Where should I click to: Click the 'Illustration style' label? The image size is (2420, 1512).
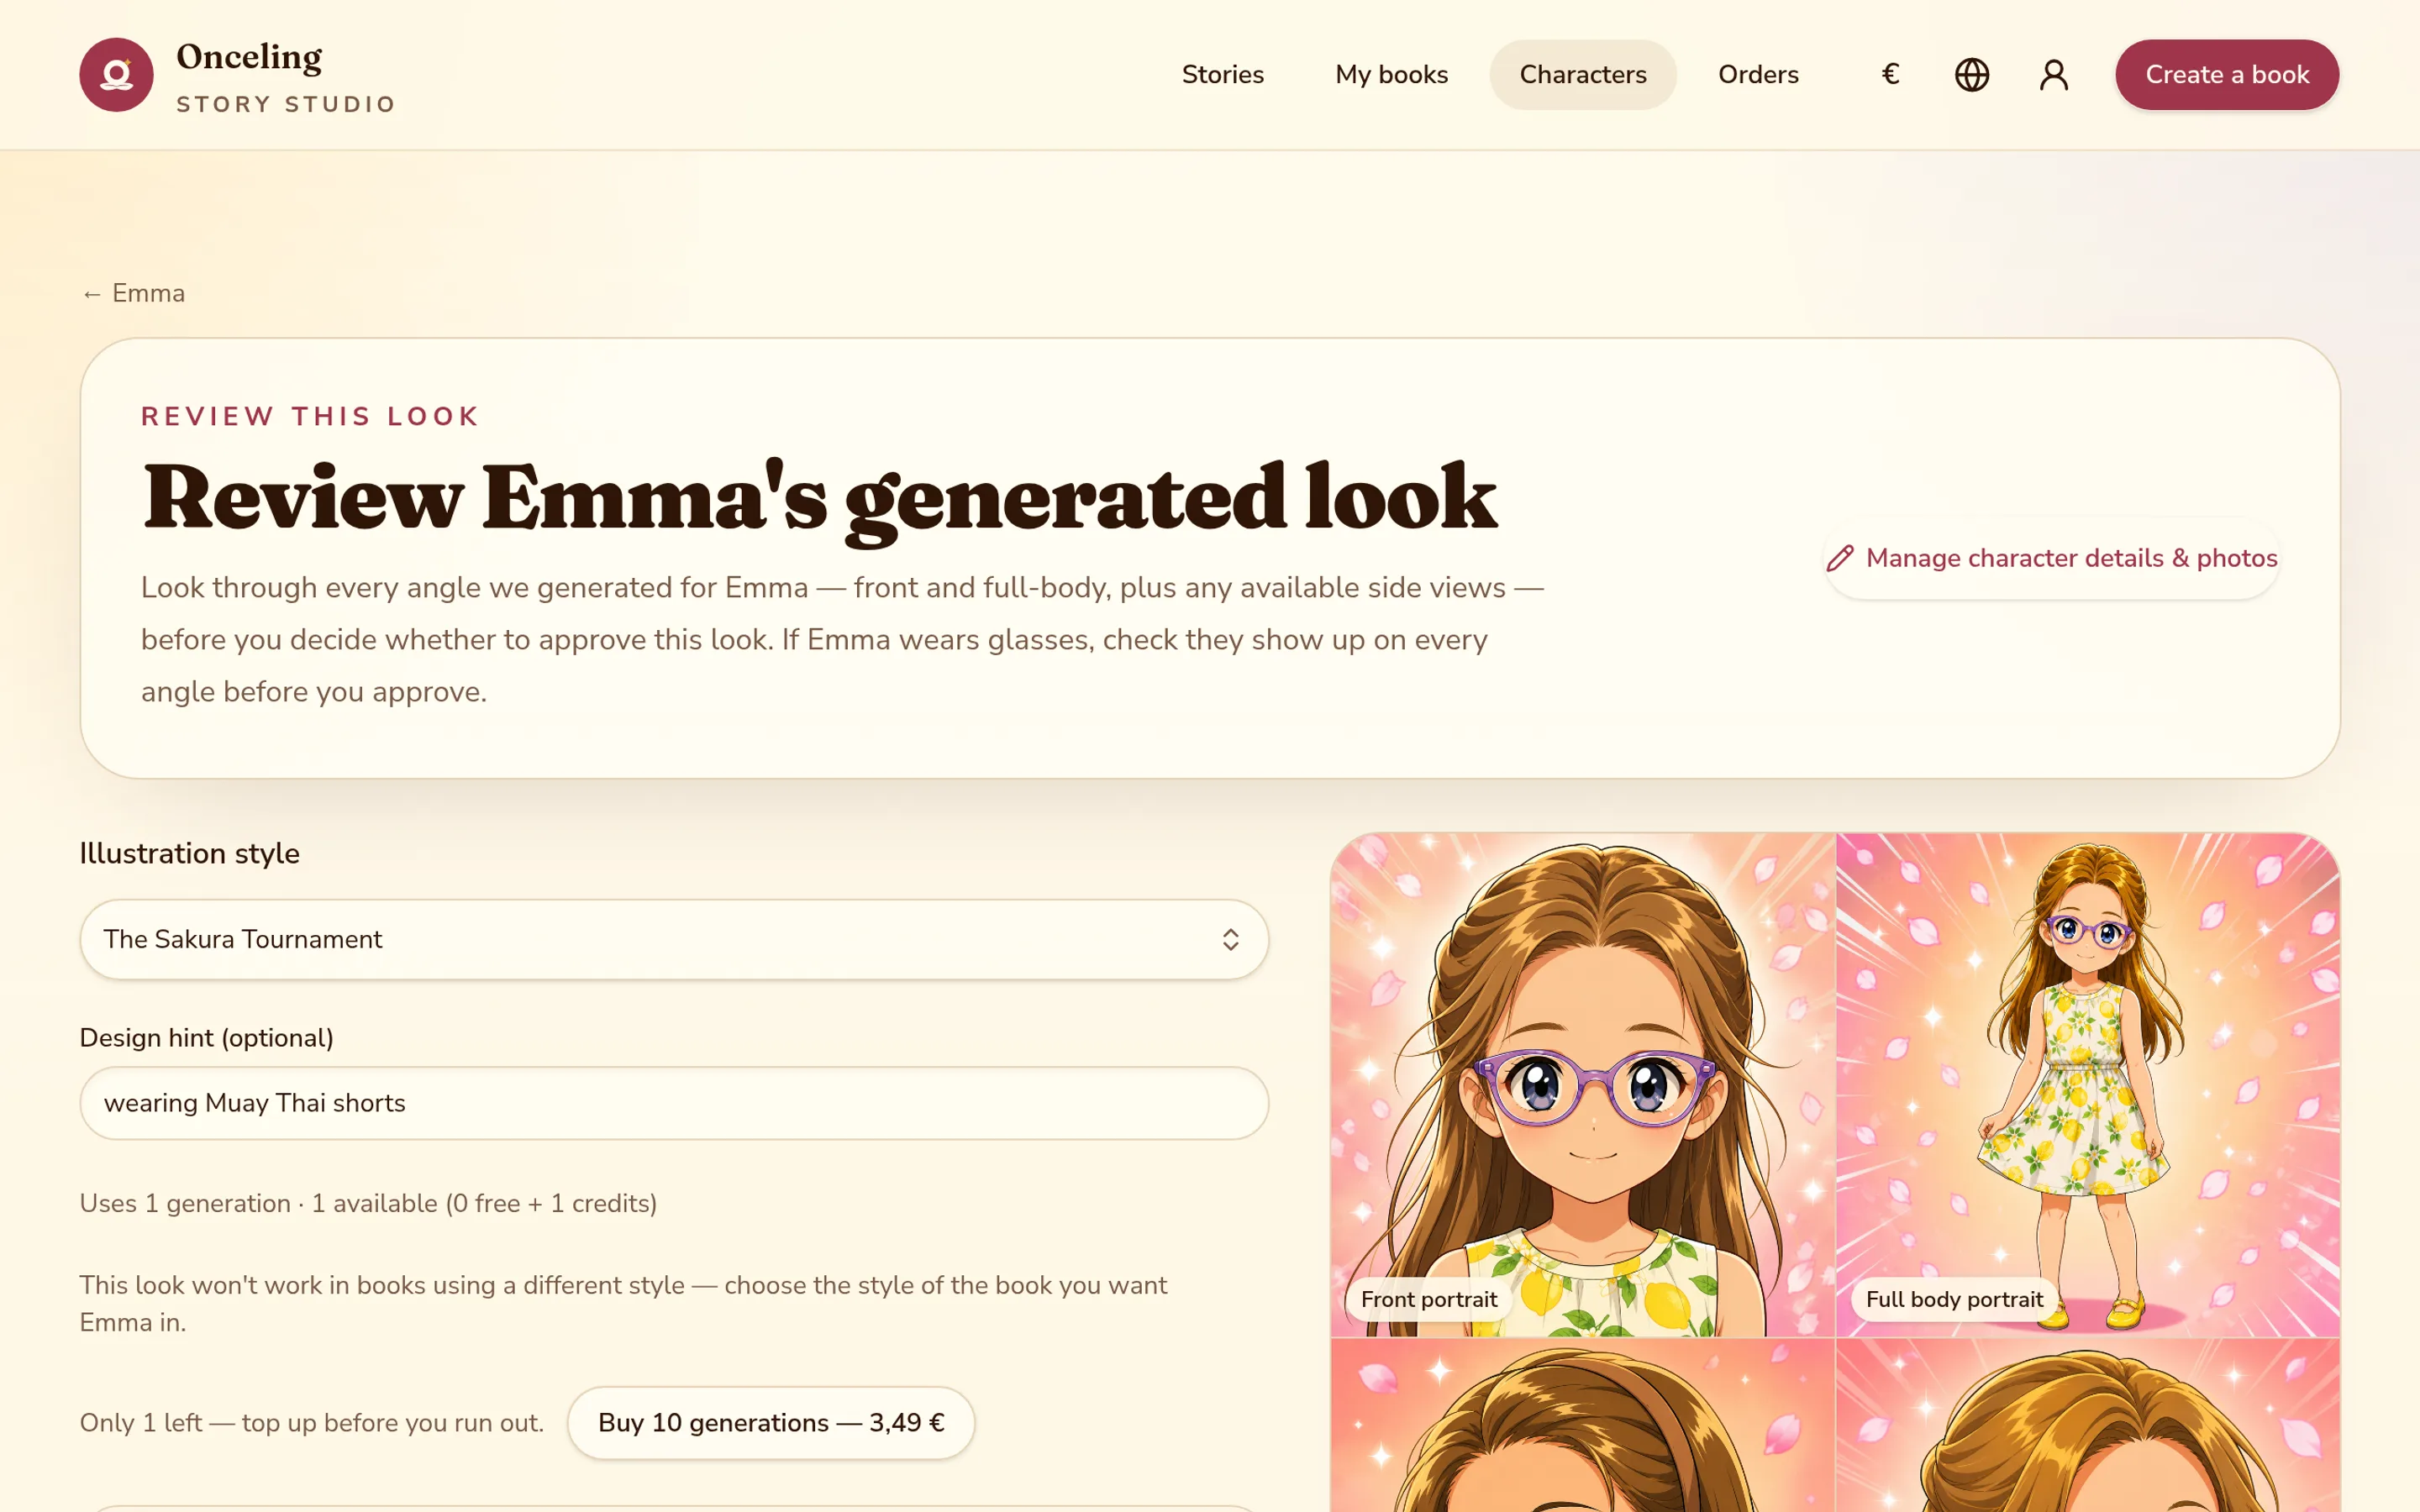pos(189,853)
